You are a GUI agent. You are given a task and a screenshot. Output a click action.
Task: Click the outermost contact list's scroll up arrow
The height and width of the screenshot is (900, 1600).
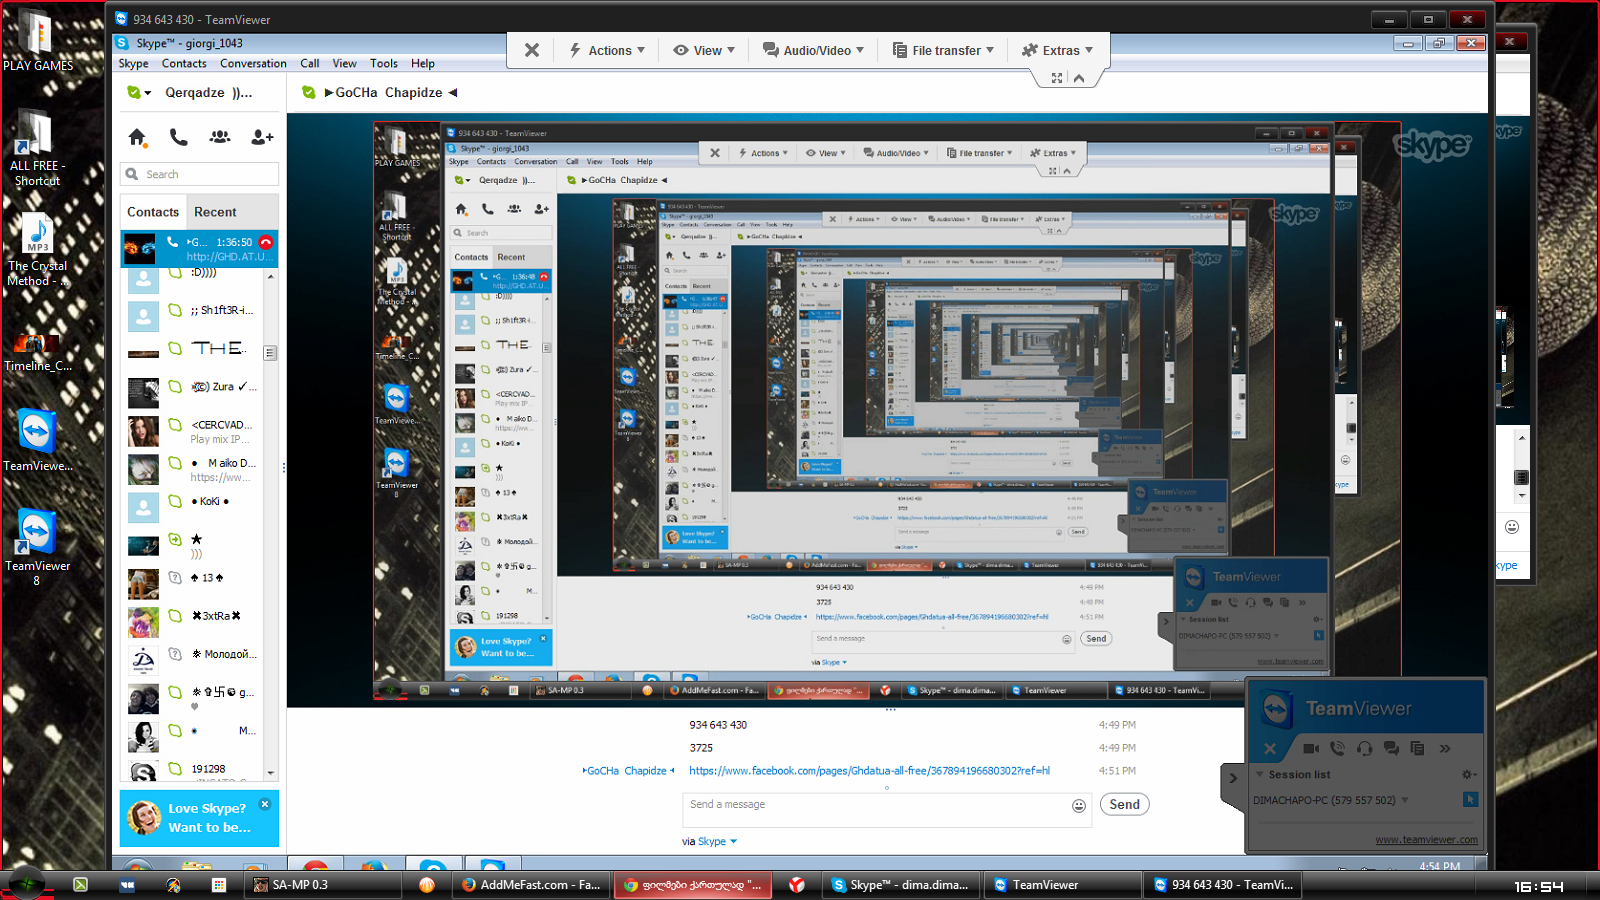(270, 276)
